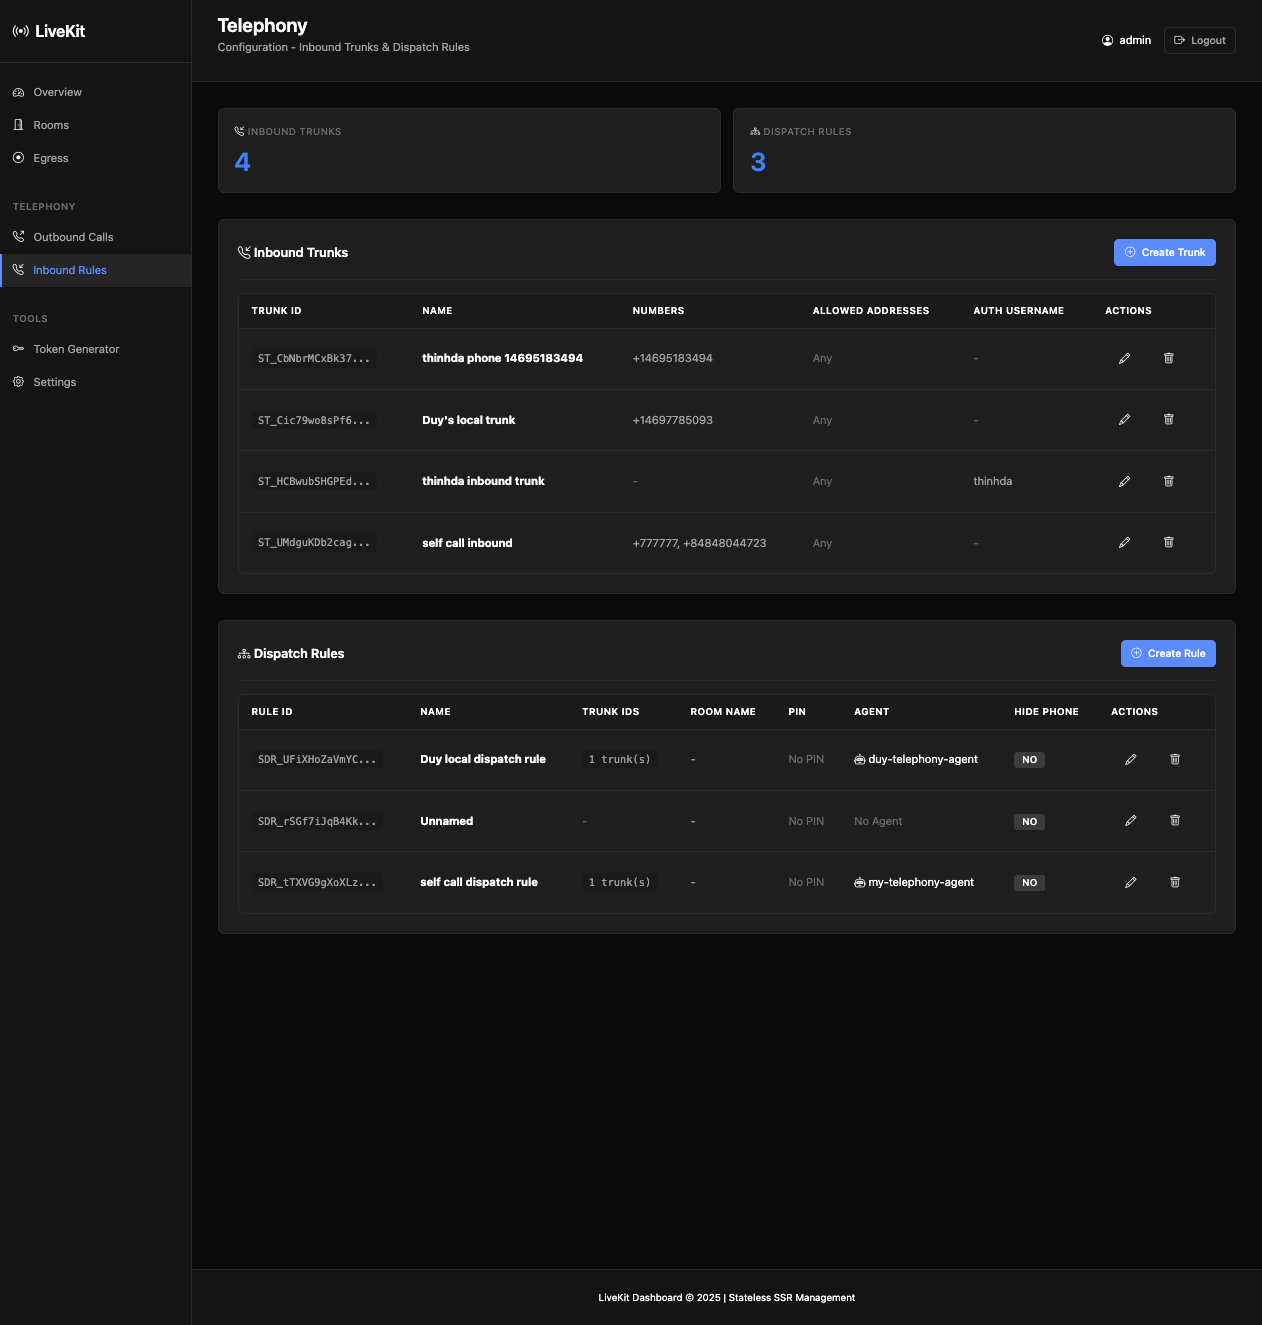Image resolution: width=1262 pixels, height=1325 pixels.
Task: Delete the Unnamed dispatch rule
Action: click(x=1175, y=821)
